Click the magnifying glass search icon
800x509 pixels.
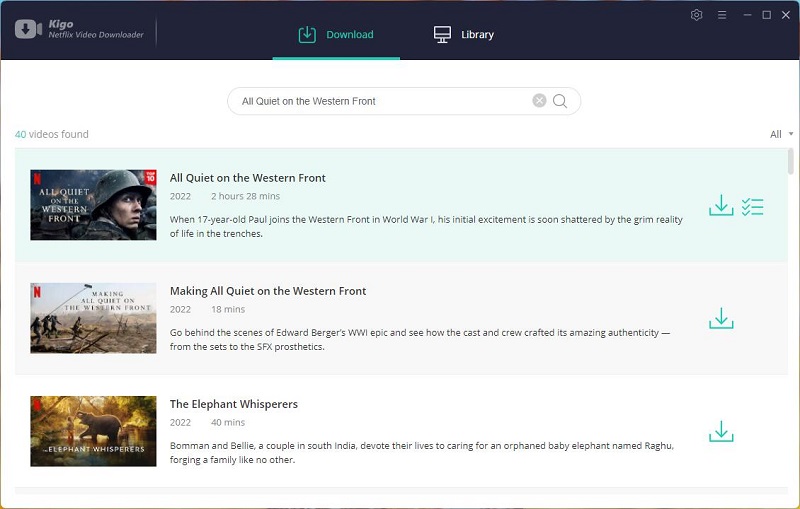(560, 101)
